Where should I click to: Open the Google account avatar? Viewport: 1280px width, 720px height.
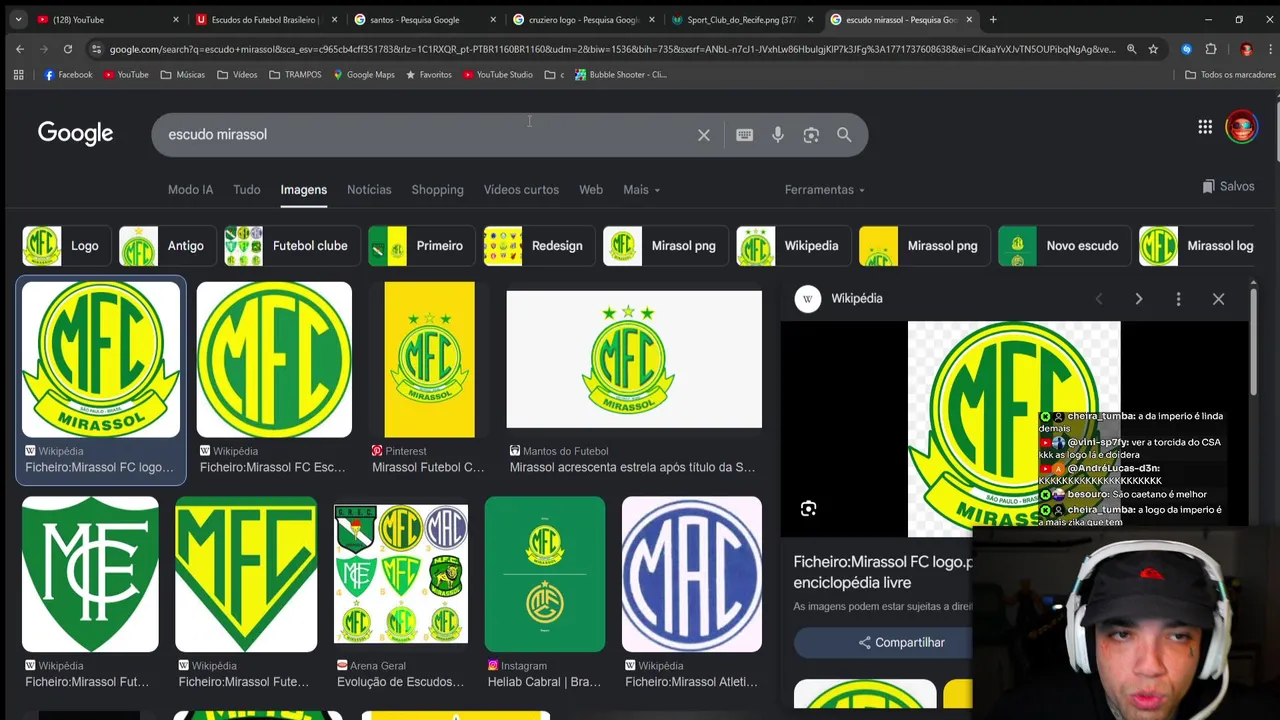pyautogui.click(x=1241, y=127)
